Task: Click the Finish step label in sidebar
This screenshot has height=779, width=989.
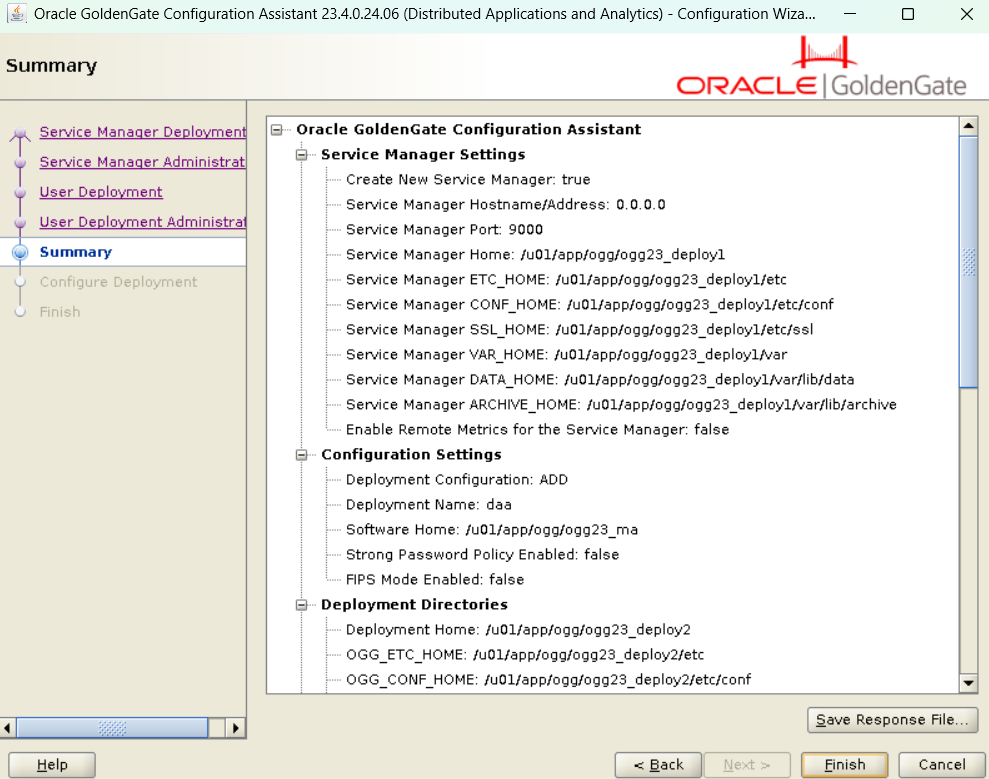Action: pyautogui.click(x=60, y=312)
